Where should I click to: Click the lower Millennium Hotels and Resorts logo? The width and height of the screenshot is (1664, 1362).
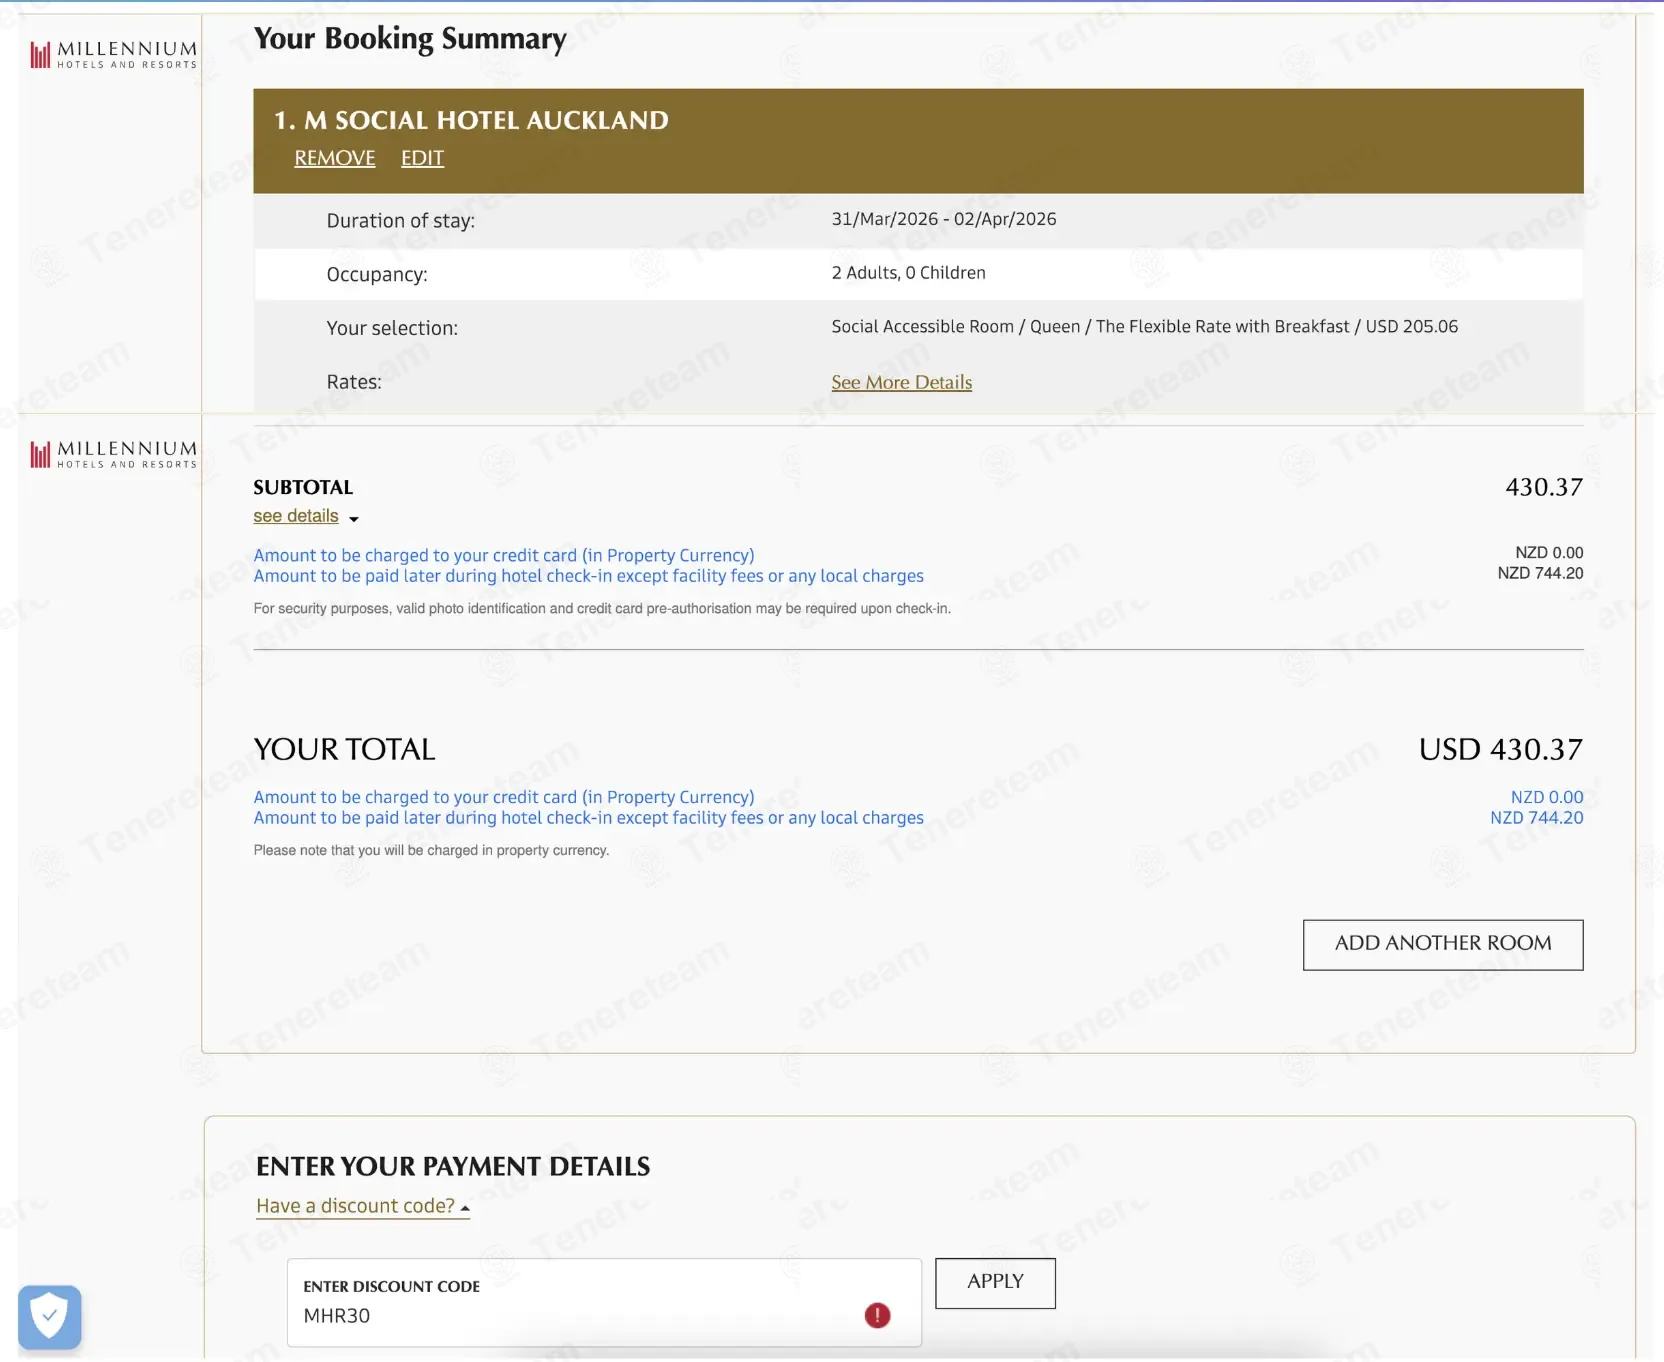113,454
